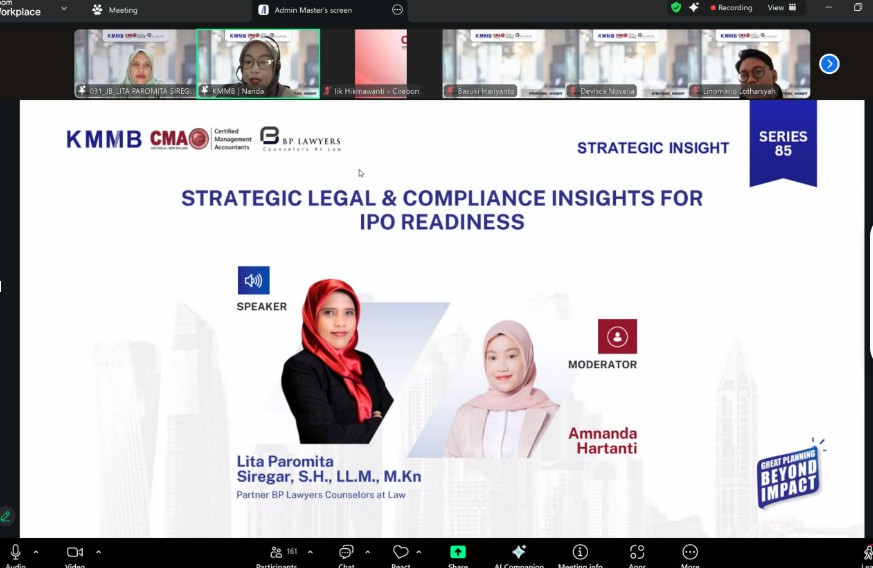The height and width of the screenshot is (568, 873).
Task: Click the Amnanda Hartanti name text
Action: click(x=602, y=440)
